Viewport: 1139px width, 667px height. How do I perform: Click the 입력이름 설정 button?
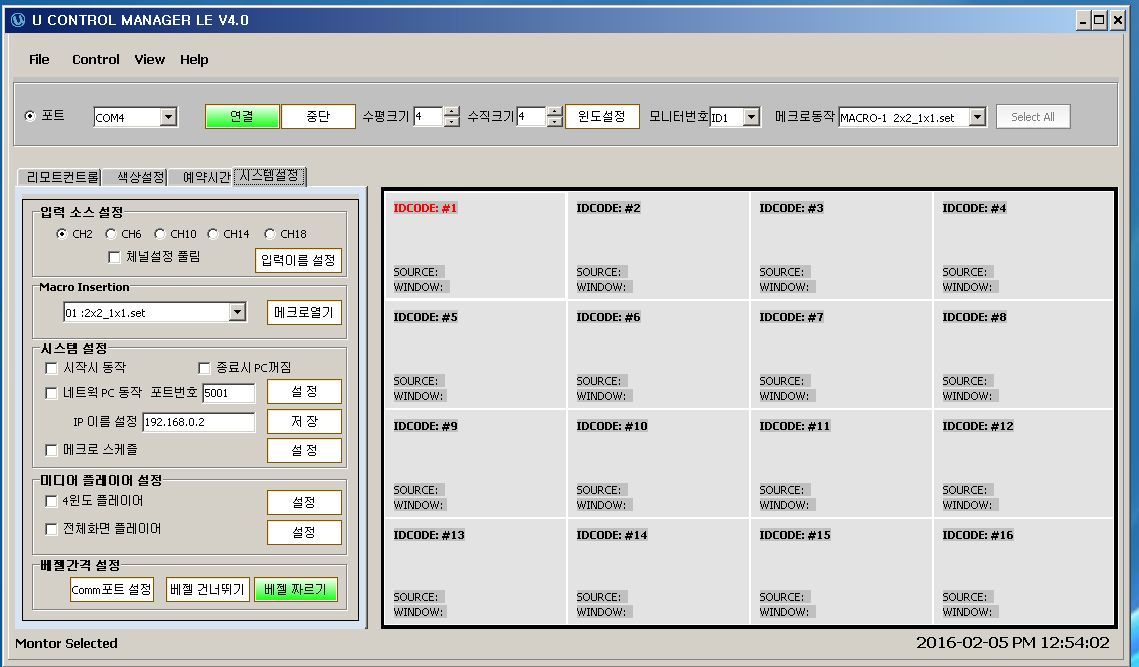(299, 260)
